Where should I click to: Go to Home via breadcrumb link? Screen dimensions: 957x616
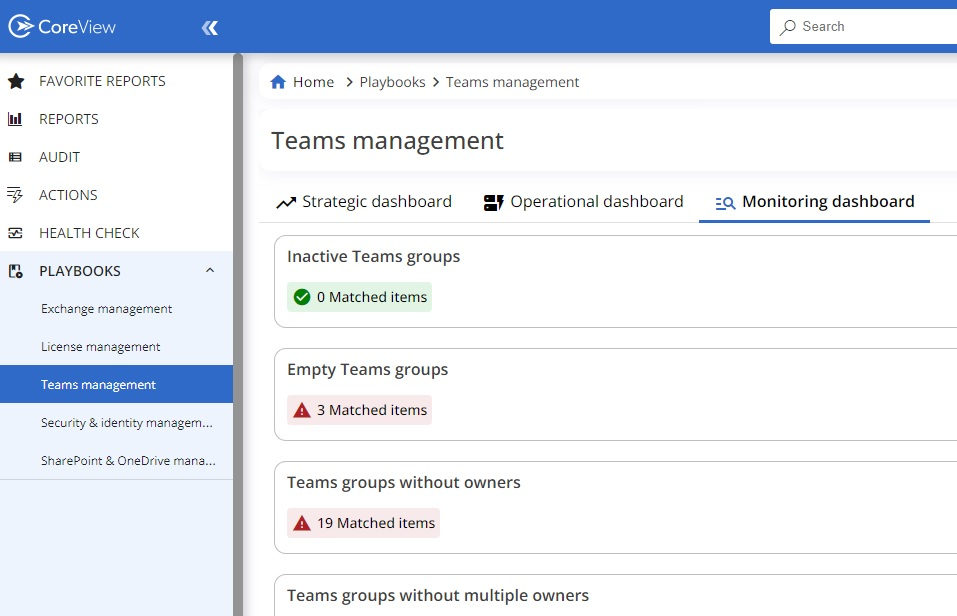(x=313, y=82)
